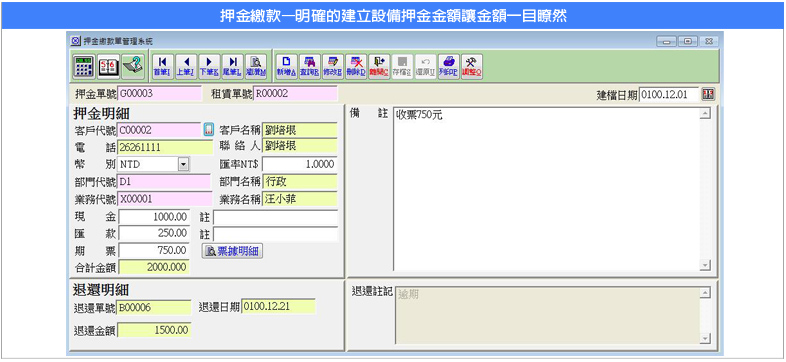
Task: Print the record (列印)
Action: [448, 66]
